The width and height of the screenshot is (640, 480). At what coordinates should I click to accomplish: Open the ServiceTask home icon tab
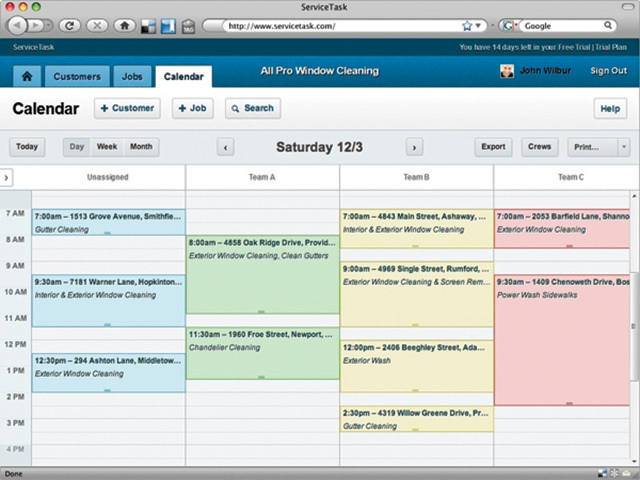[26, 76]
